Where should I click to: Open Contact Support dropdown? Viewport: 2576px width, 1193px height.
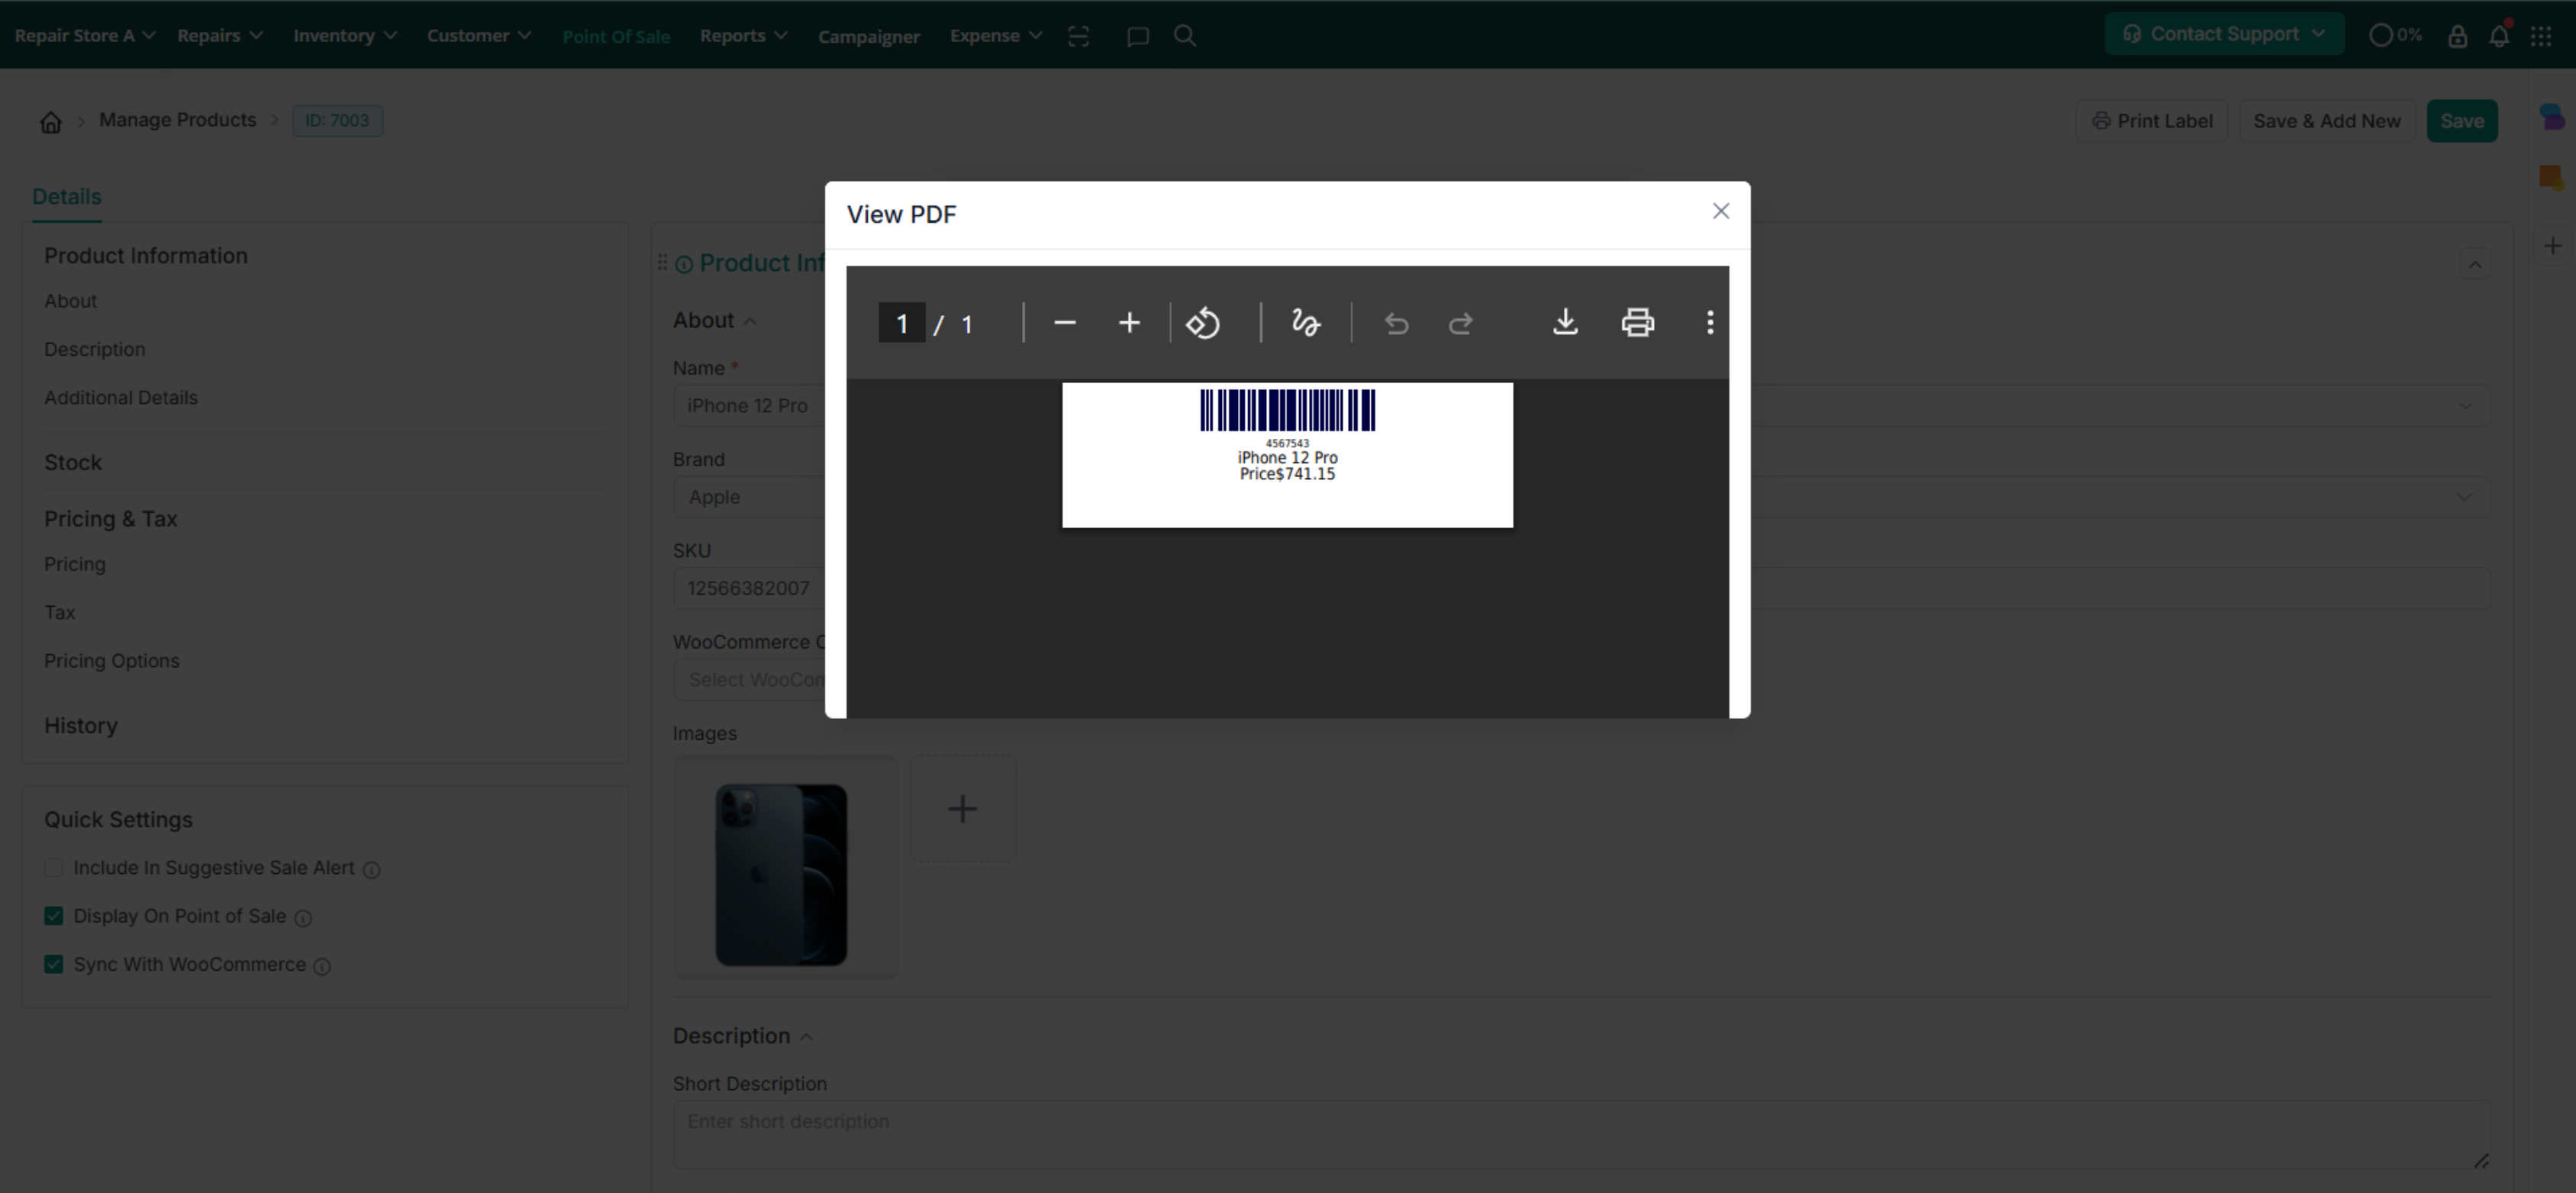point(2224,34)
